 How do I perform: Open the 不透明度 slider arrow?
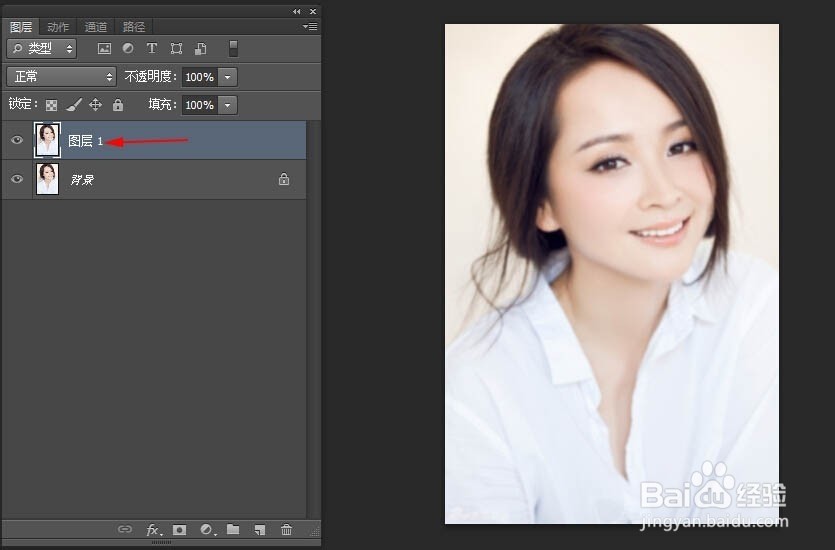[227, 77]
